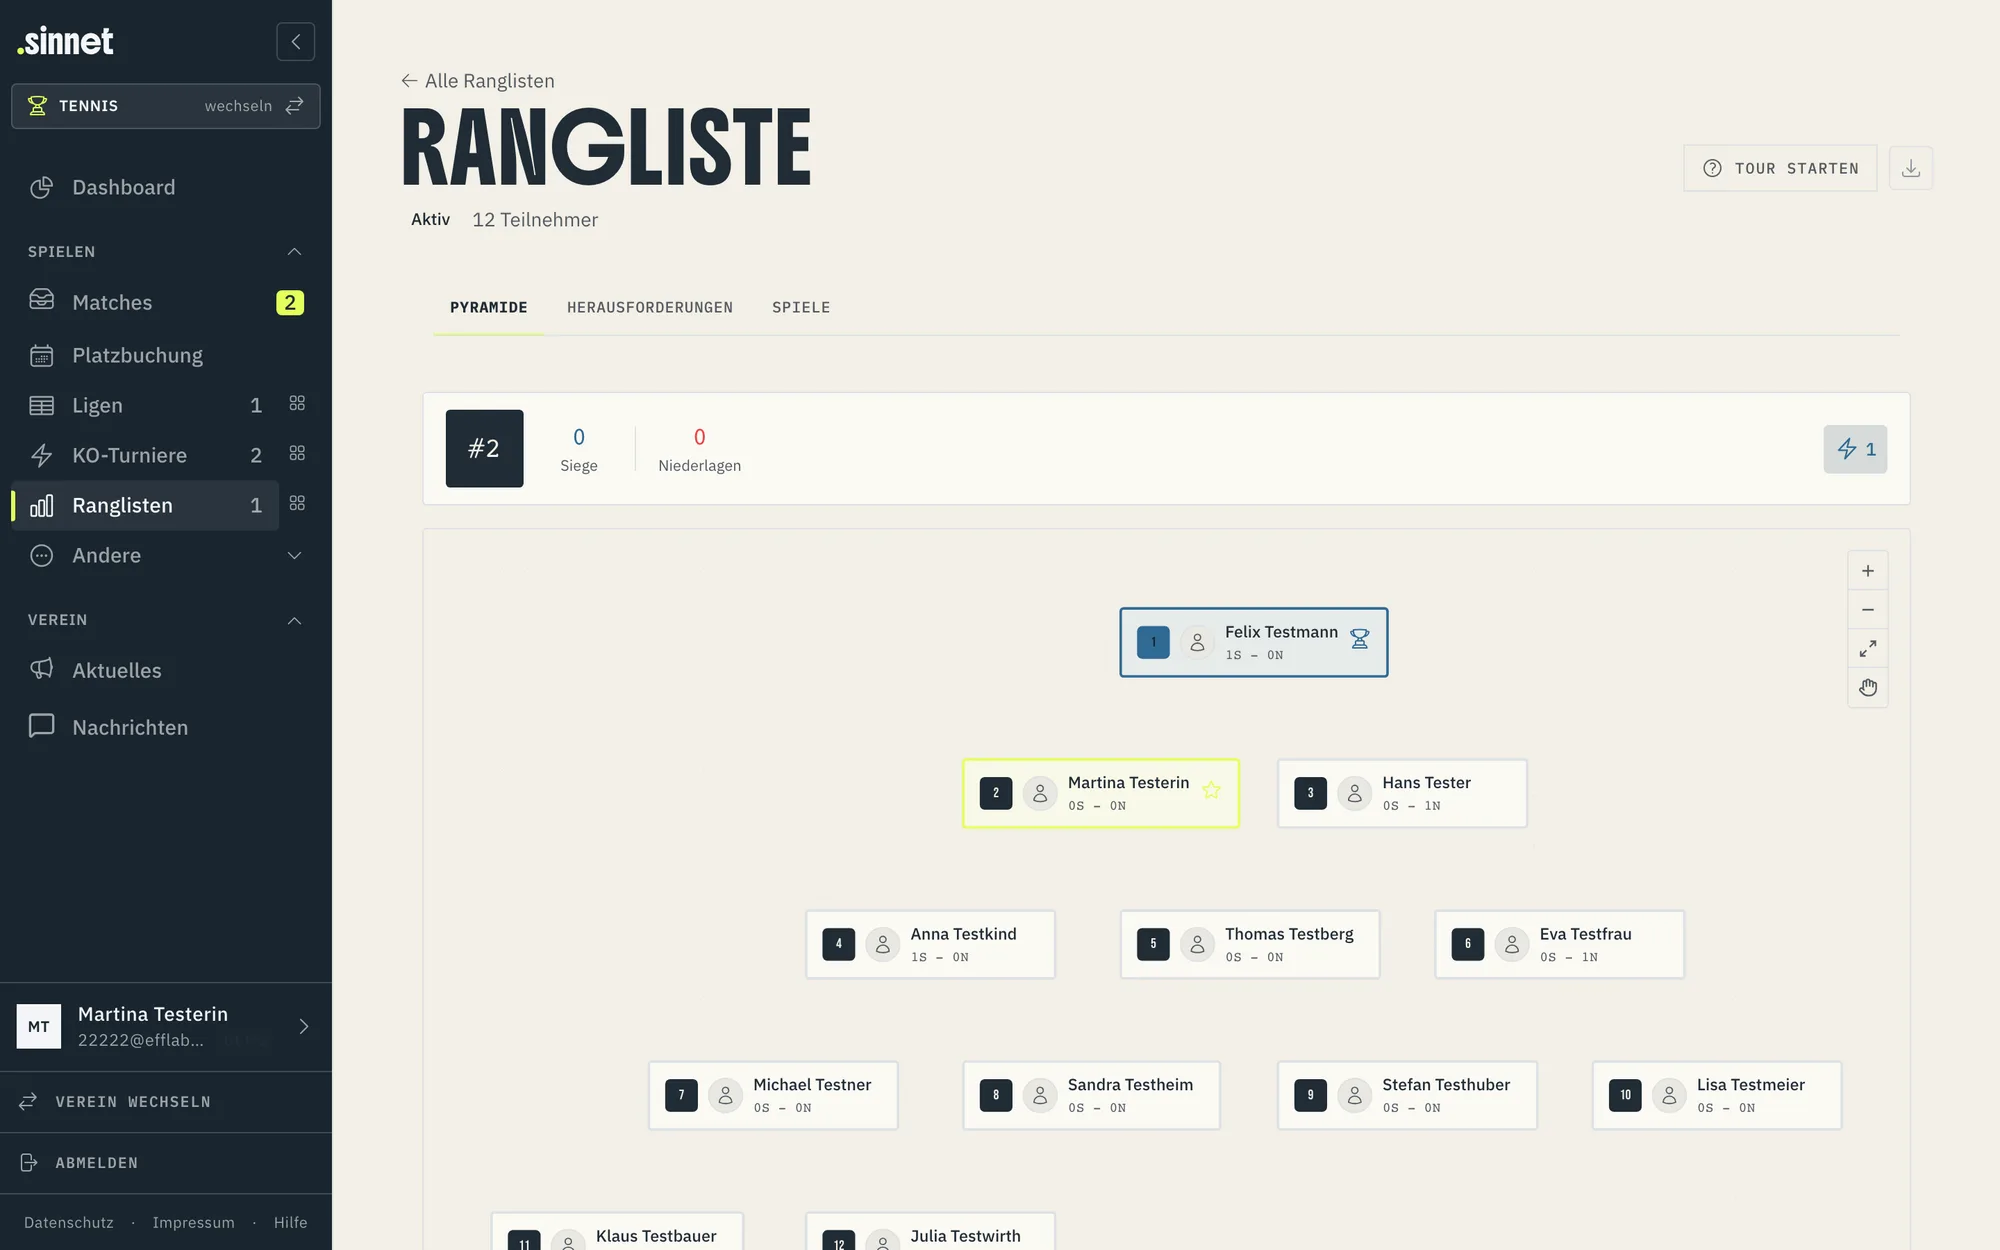2000x1250 pixels.
Task: Open the Impressum link
Action: point(193,1223)
